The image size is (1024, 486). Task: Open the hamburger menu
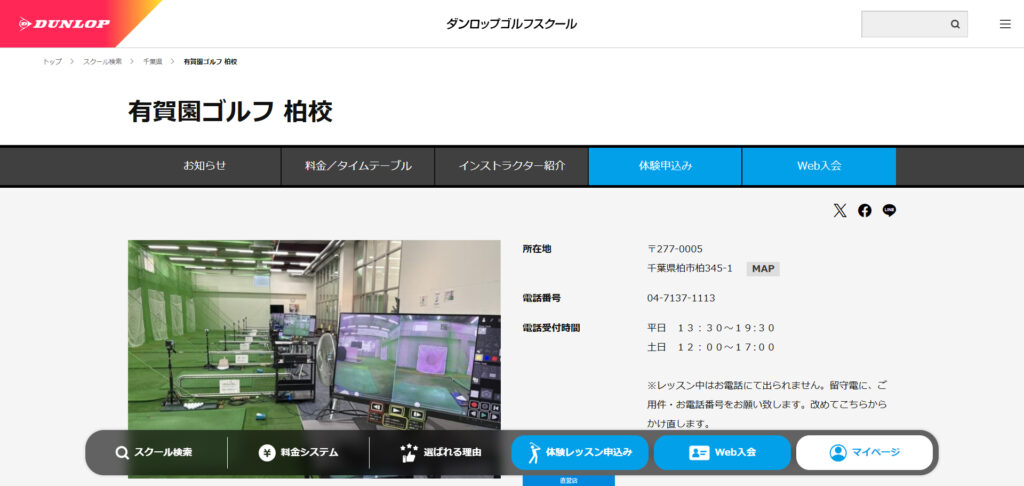pyautogui.click(x=1005, y=24)
